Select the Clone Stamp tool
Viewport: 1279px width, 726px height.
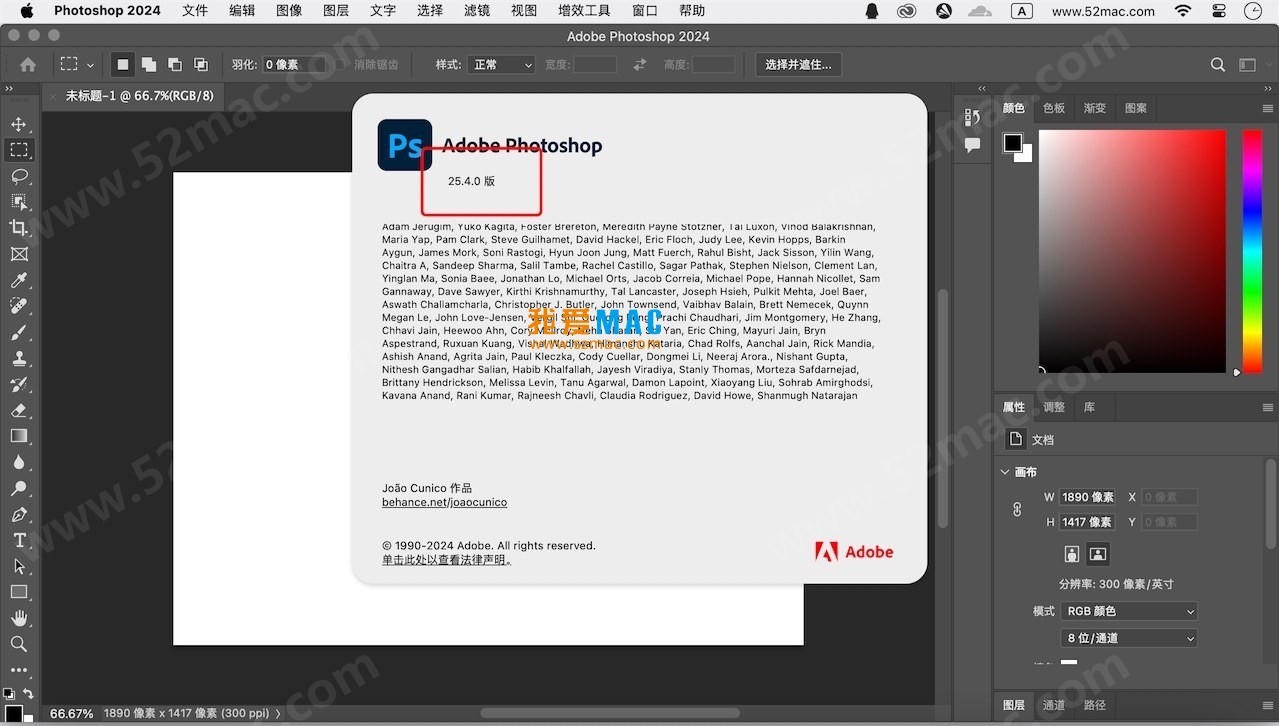click(x=20, y=358)
